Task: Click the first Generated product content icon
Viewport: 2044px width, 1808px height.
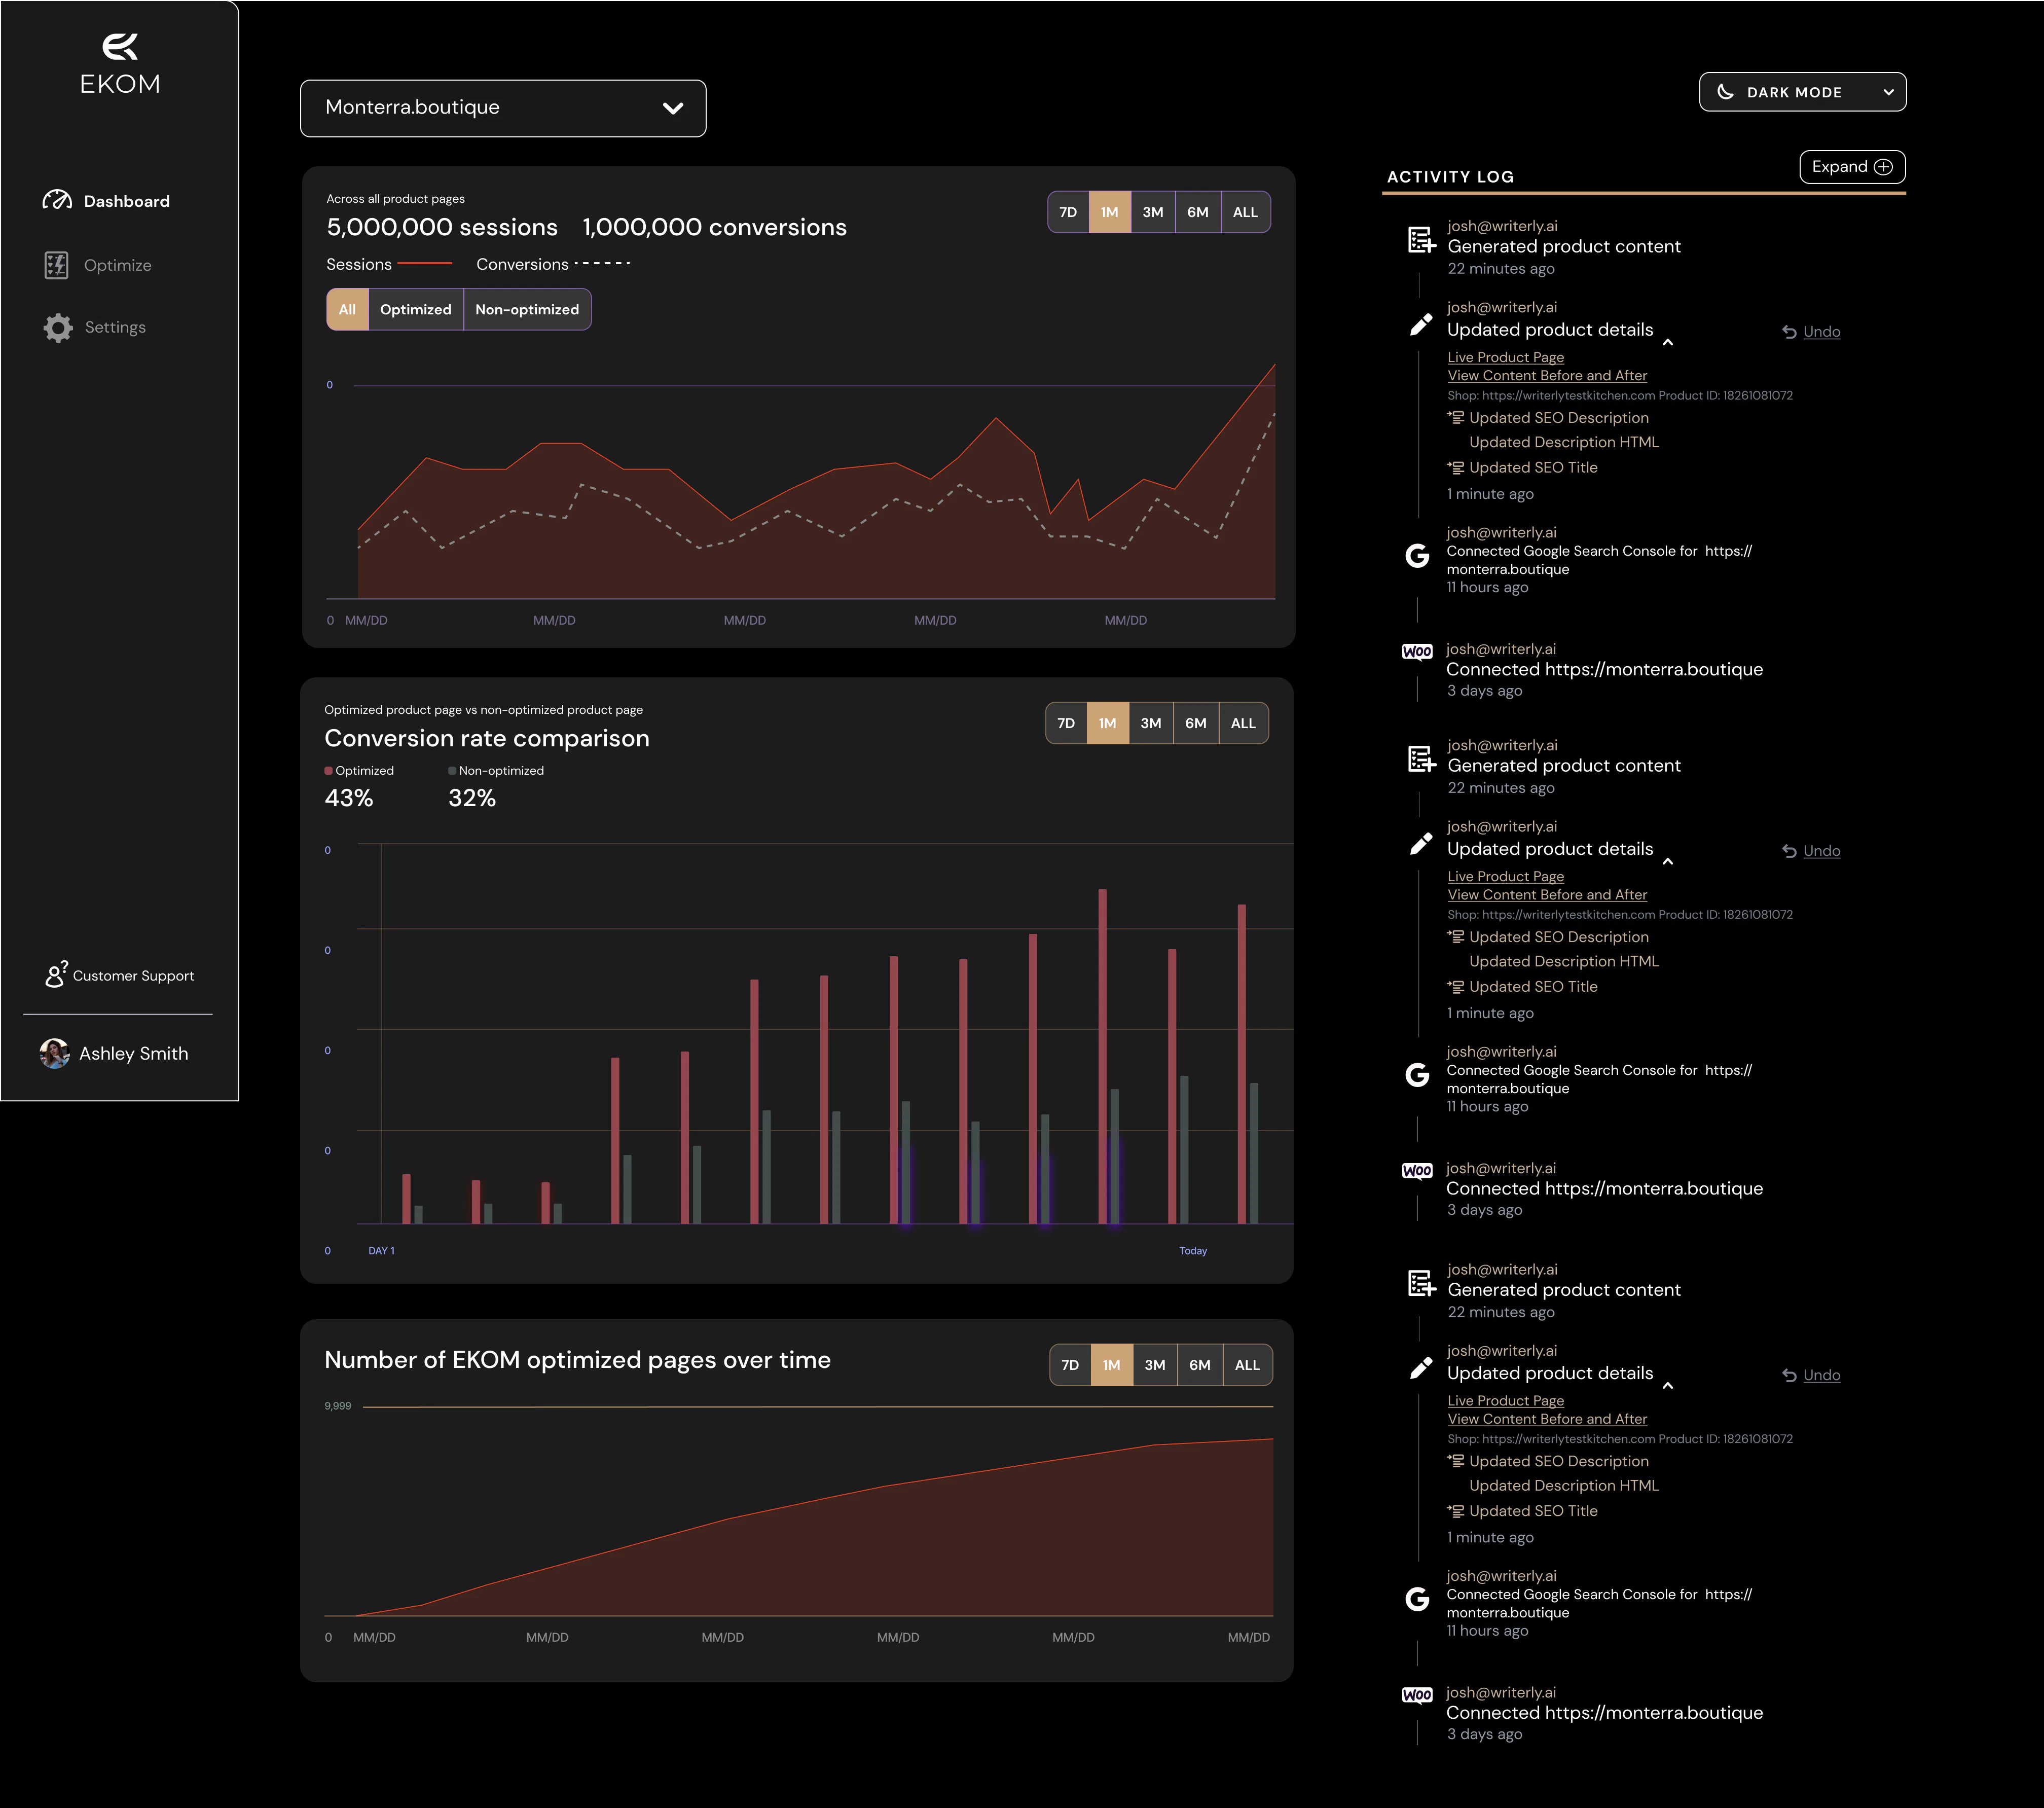Action: tap(1421, 240)
